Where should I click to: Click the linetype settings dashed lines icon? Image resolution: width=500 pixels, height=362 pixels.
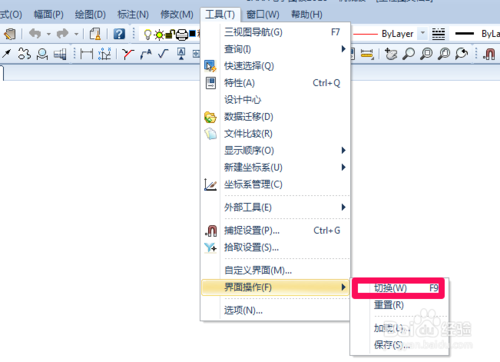point(438,34)
